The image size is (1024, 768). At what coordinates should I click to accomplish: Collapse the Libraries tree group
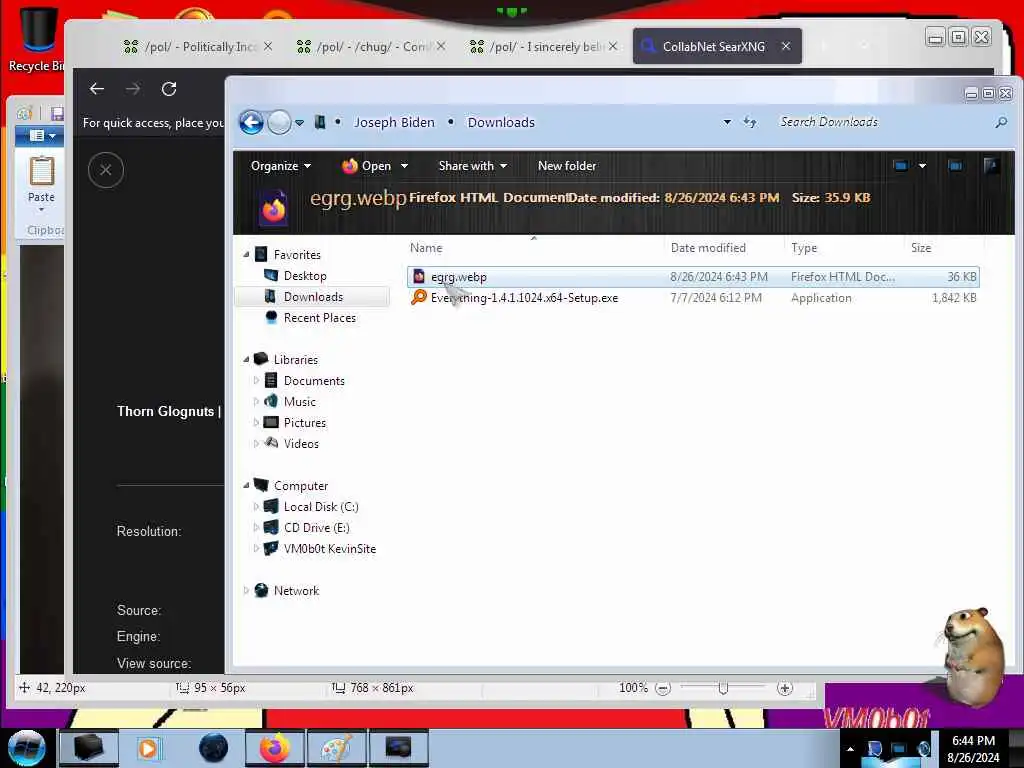tap(246, 359)
